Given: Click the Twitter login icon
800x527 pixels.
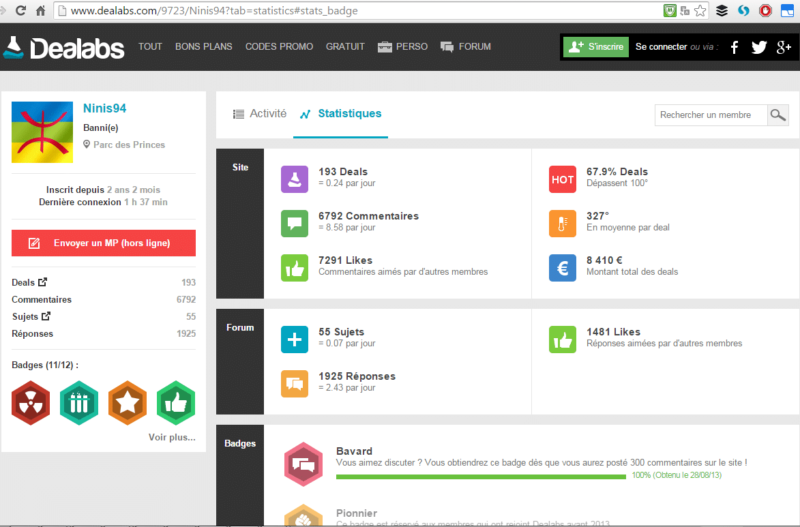Looking at the screenshot, I should (x=759, y=47).
